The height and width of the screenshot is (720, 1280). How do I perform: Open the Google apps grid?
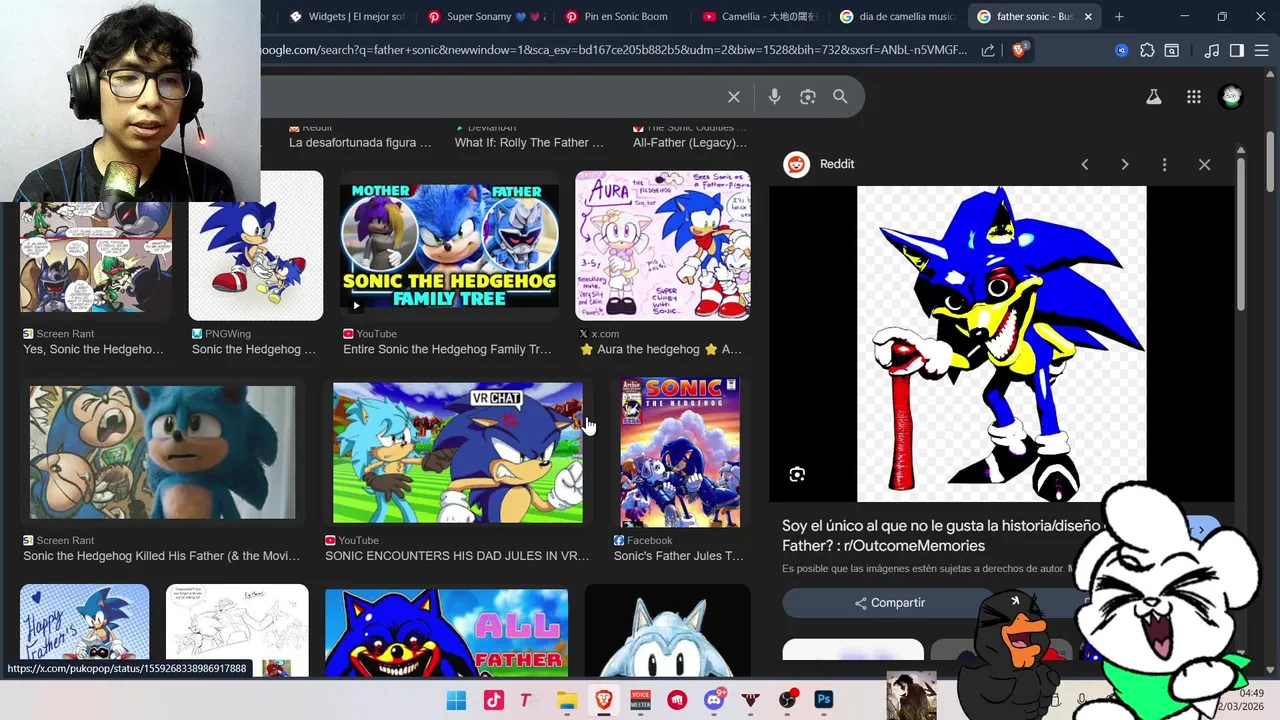click(1193, 97)
